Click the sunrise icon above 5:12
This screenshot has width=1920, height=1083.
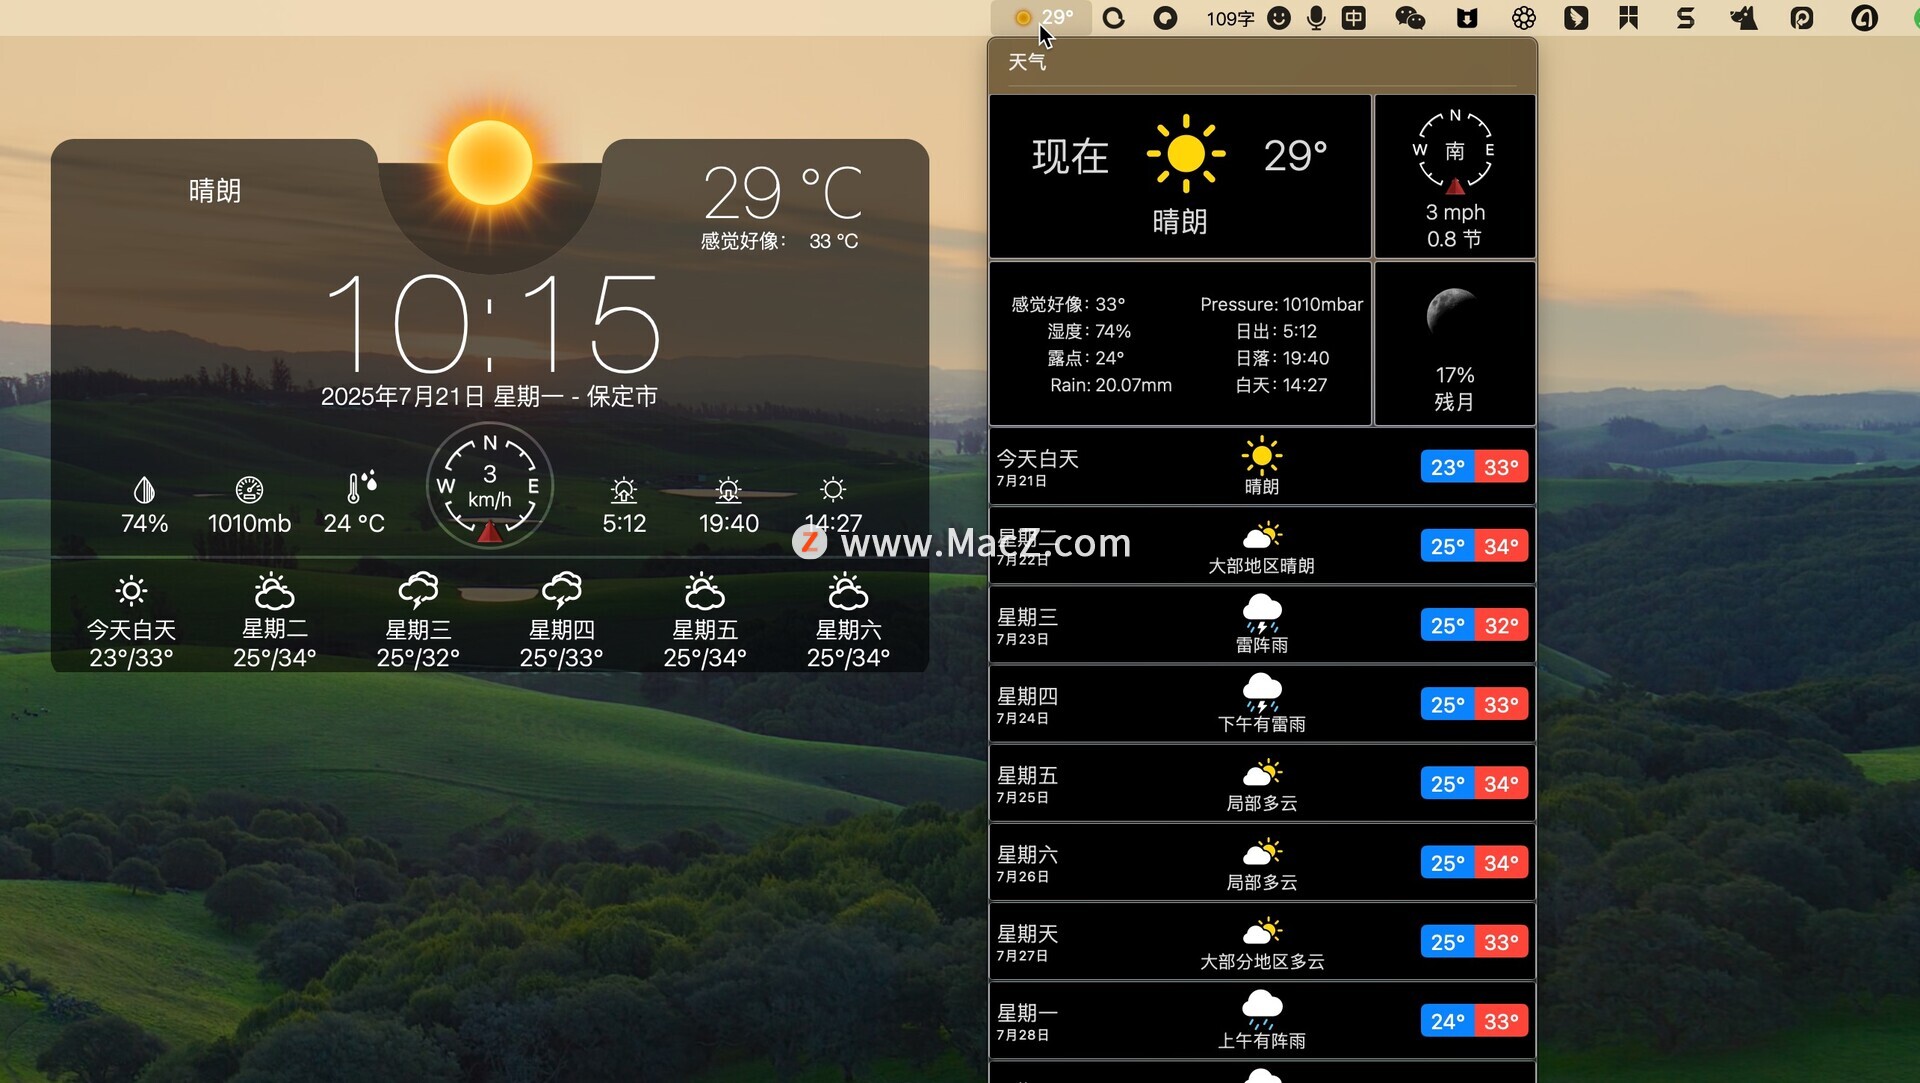624,490
